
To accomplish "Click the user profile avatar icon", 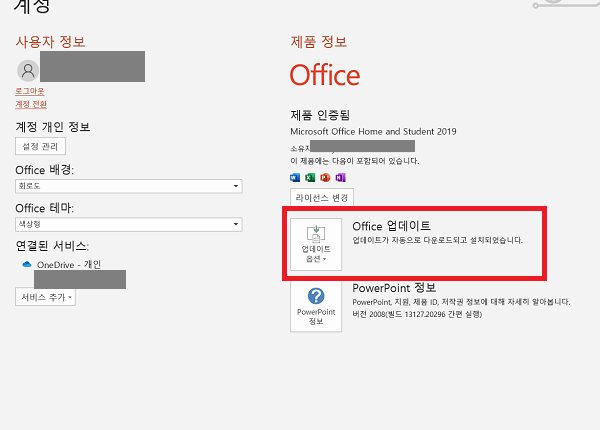I will [28, 71].
